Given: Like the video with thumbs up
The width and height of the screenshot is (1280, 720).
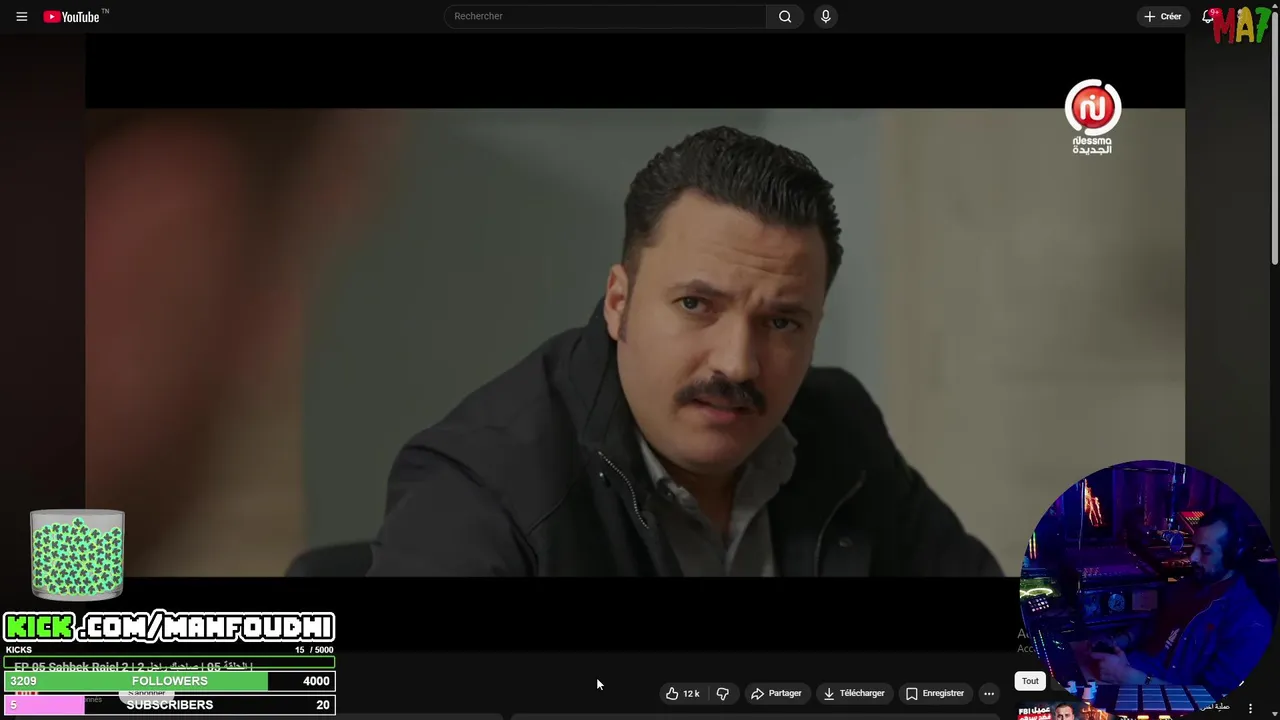Looking at the screenshot, I should point(683,693).
